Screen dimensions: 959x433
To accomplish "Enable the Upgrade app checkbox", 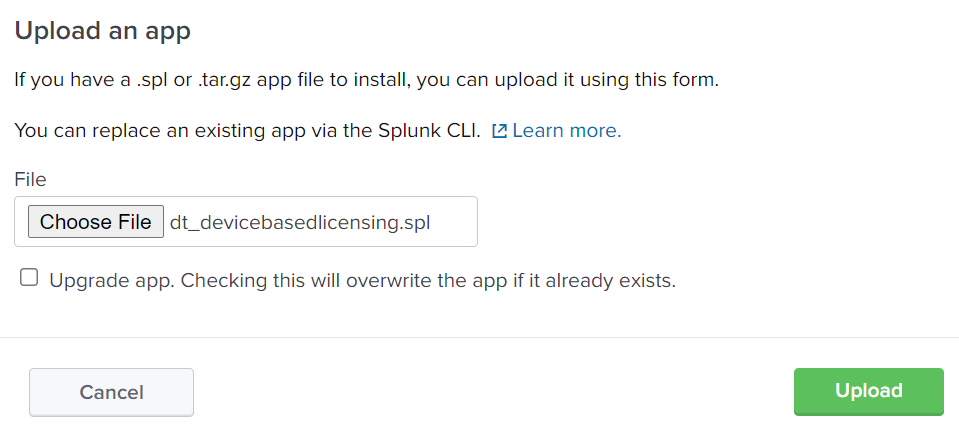I will pyautogui.click(x=30, y=279).
